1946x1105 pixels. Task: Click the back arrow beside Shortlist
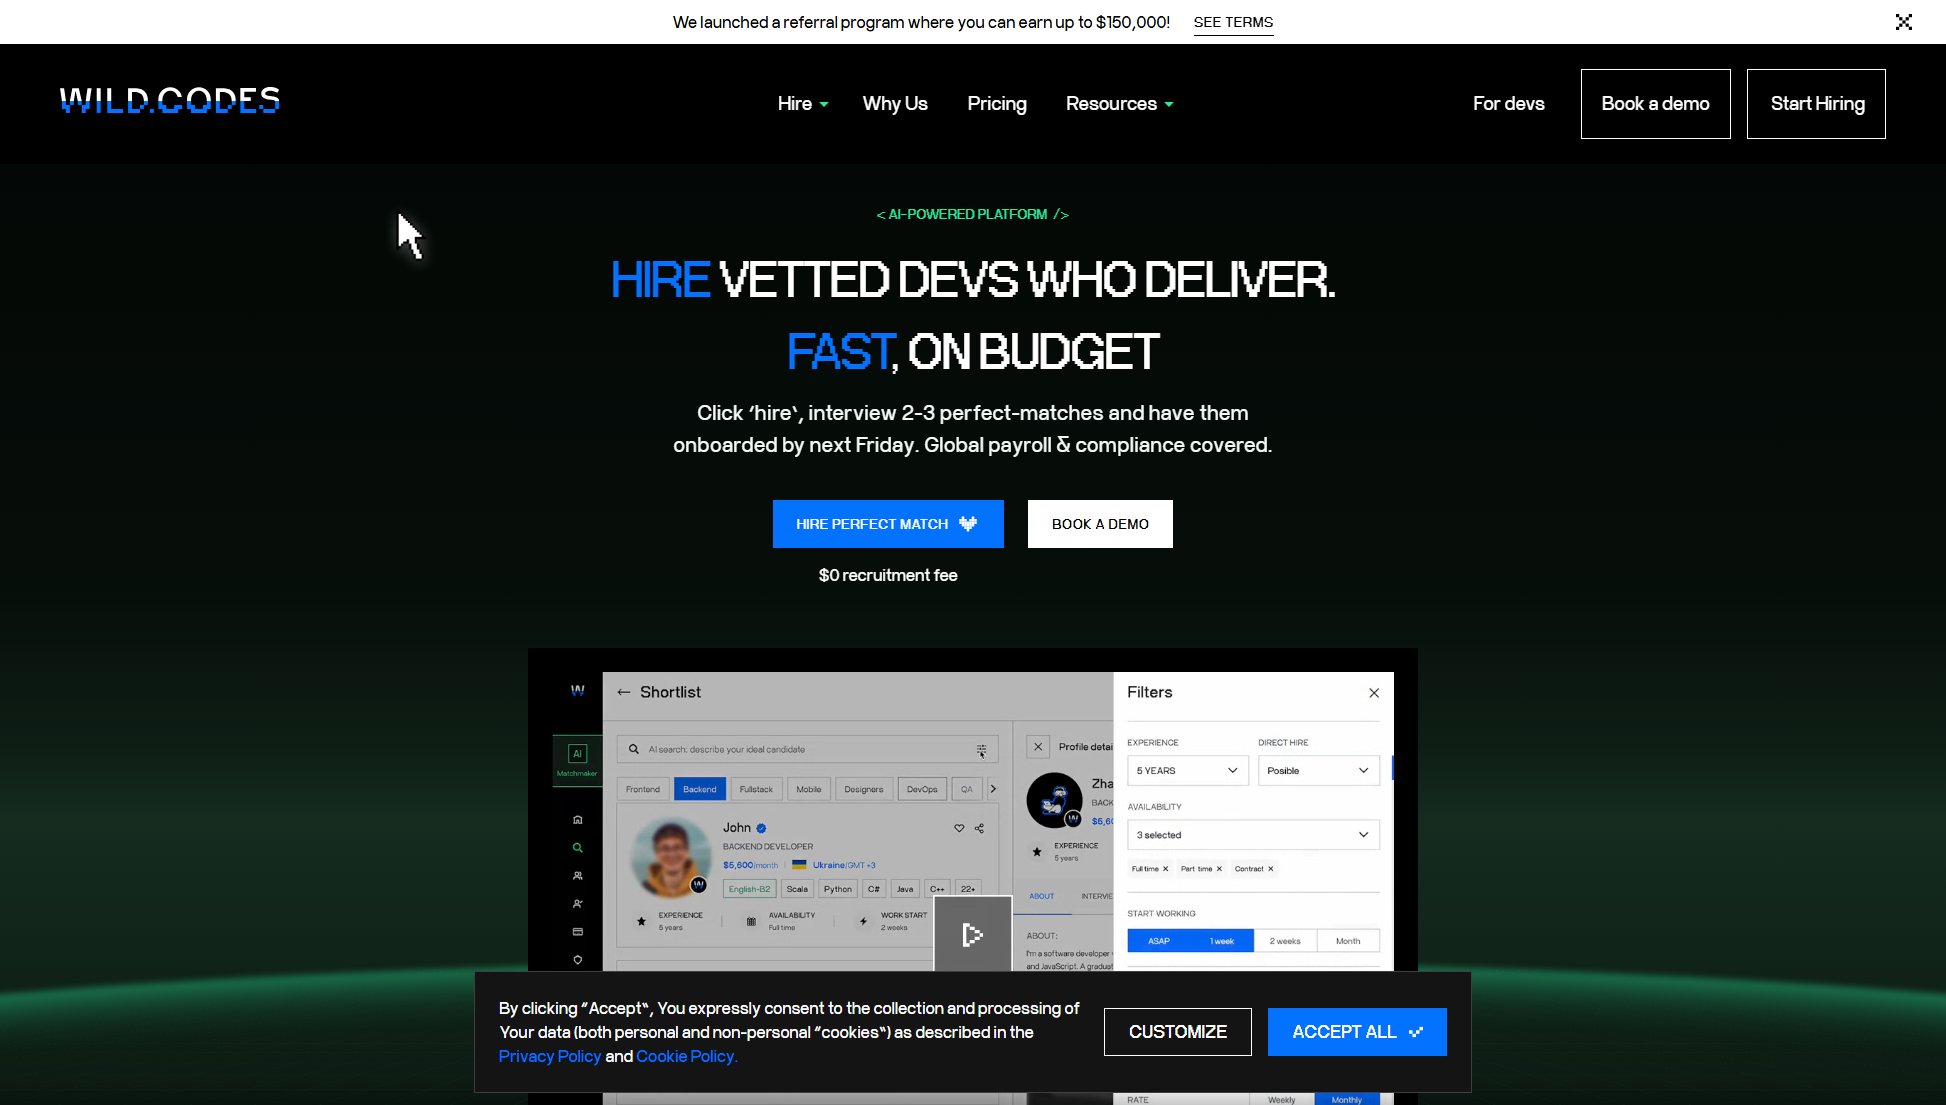624,692
